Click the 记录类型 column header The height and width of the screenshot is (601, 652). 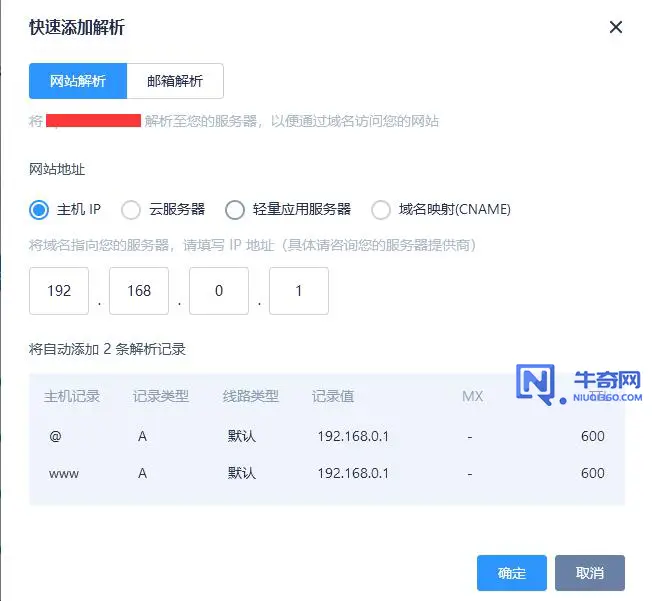pyautogui.click(x=161, y=396)
